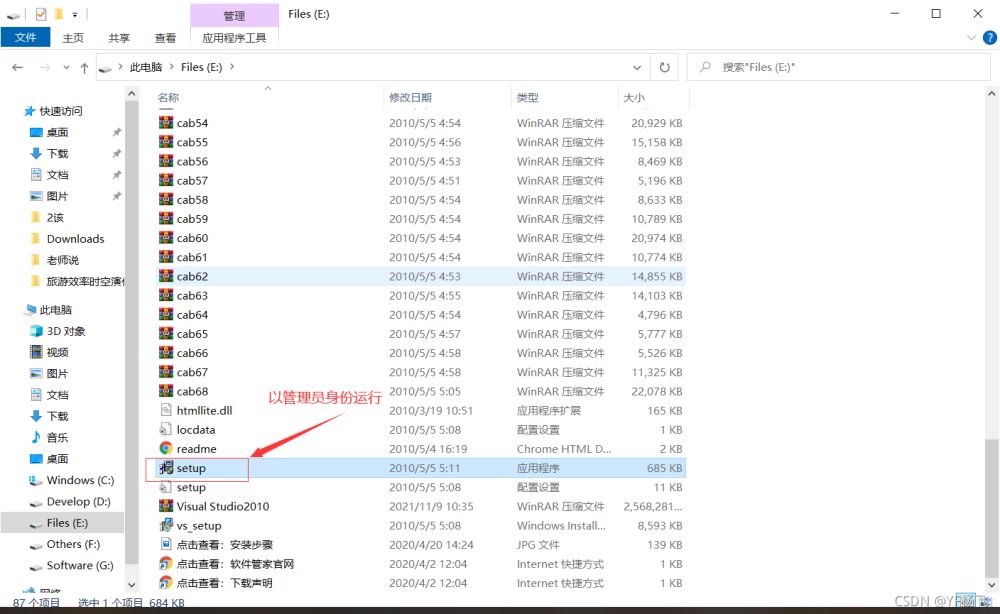
Task: Open Software (G:) drive
Action: pyautogui.click(x=80, y=565)
